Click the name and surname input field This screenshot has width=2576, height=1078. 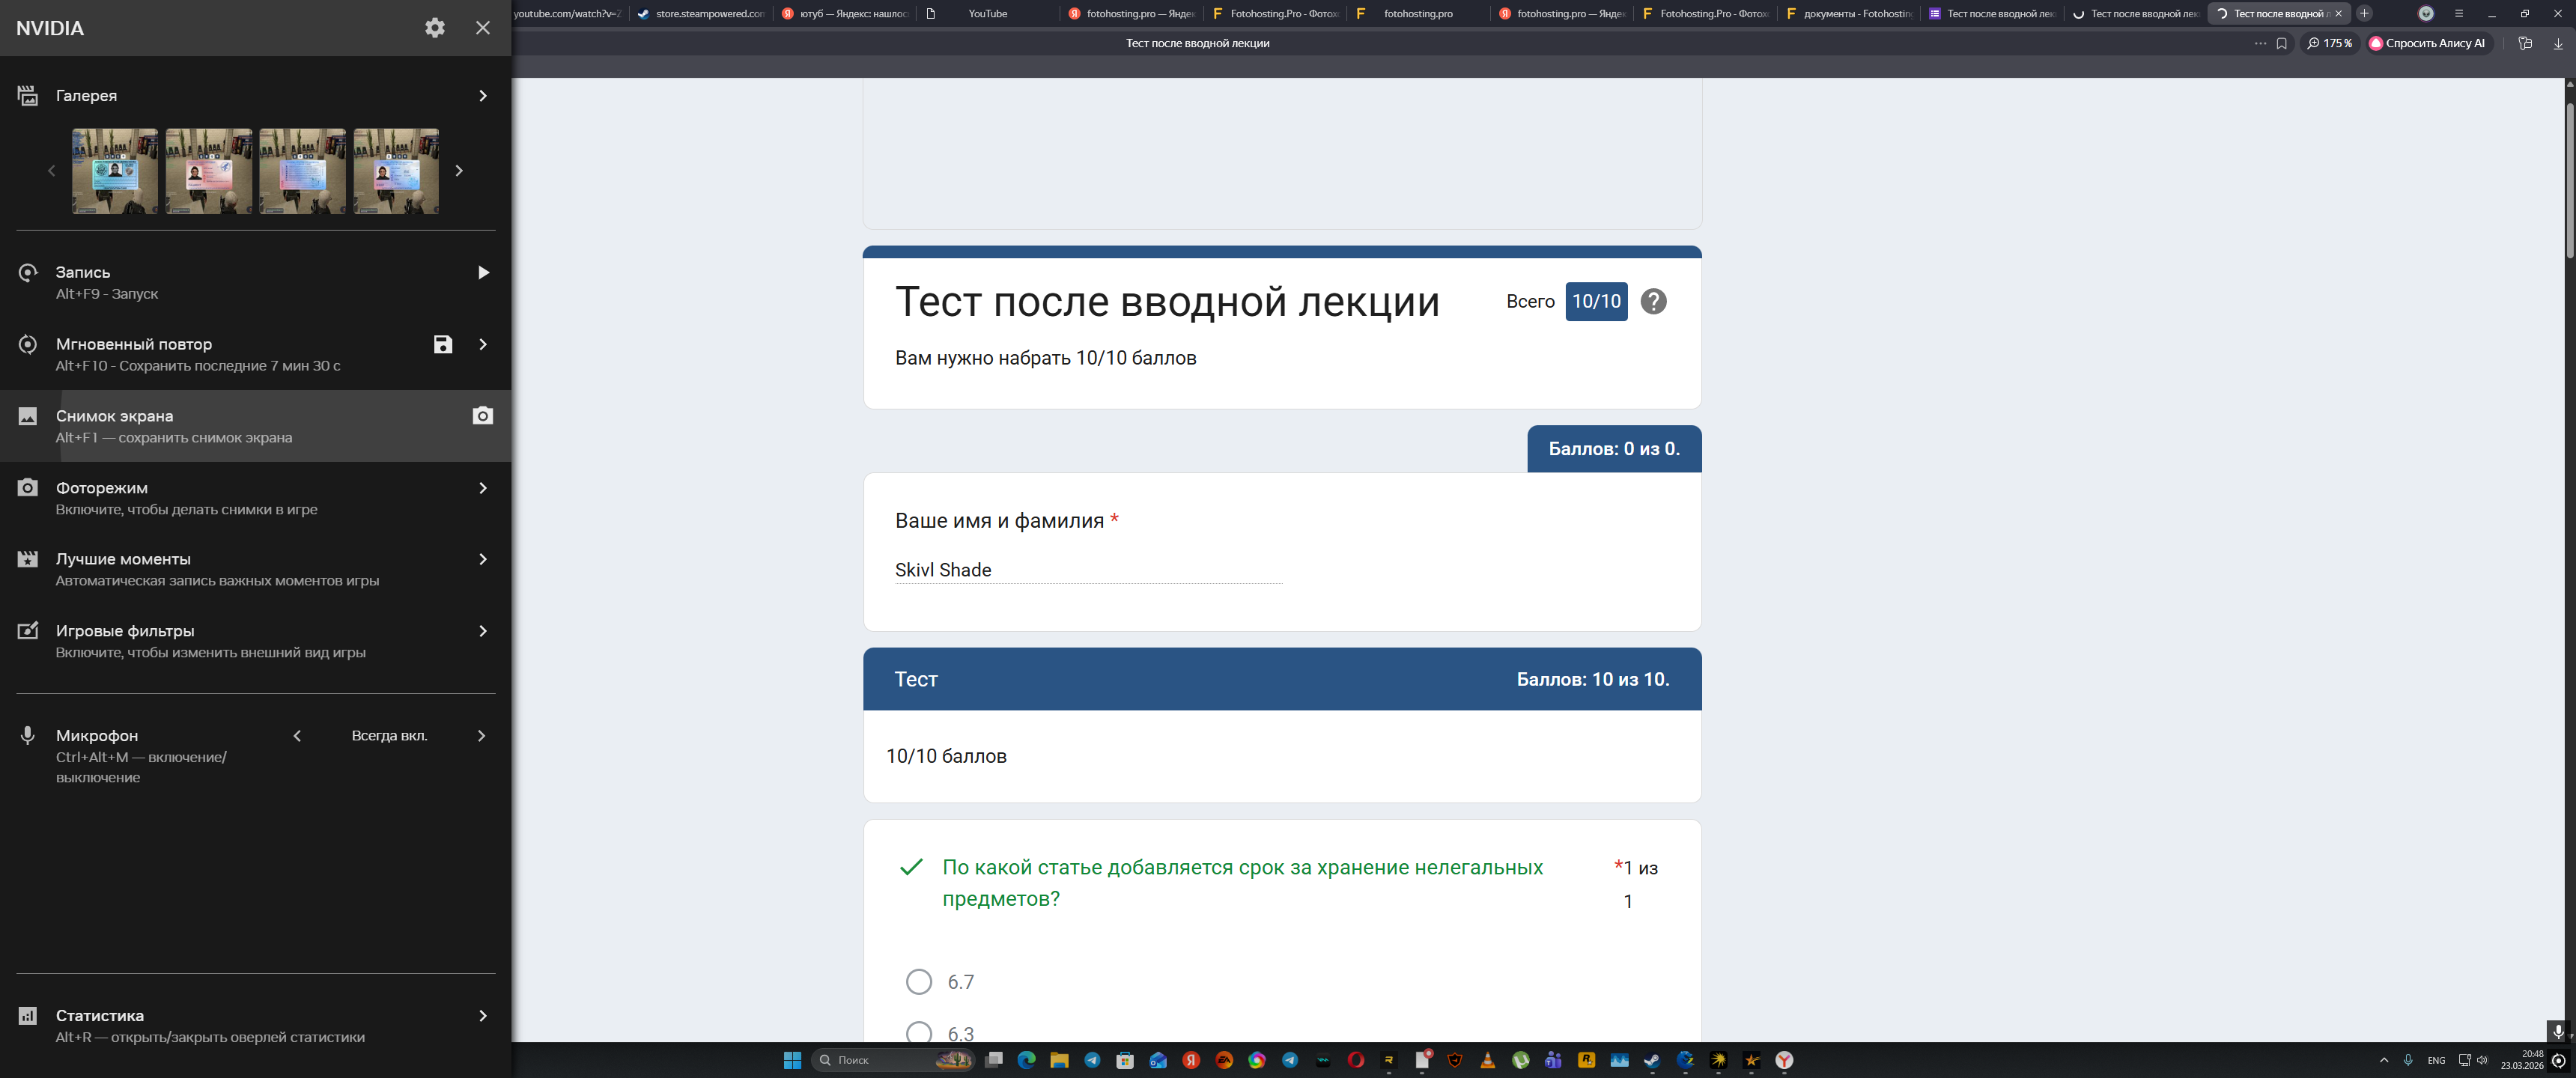coord(1087,570)
